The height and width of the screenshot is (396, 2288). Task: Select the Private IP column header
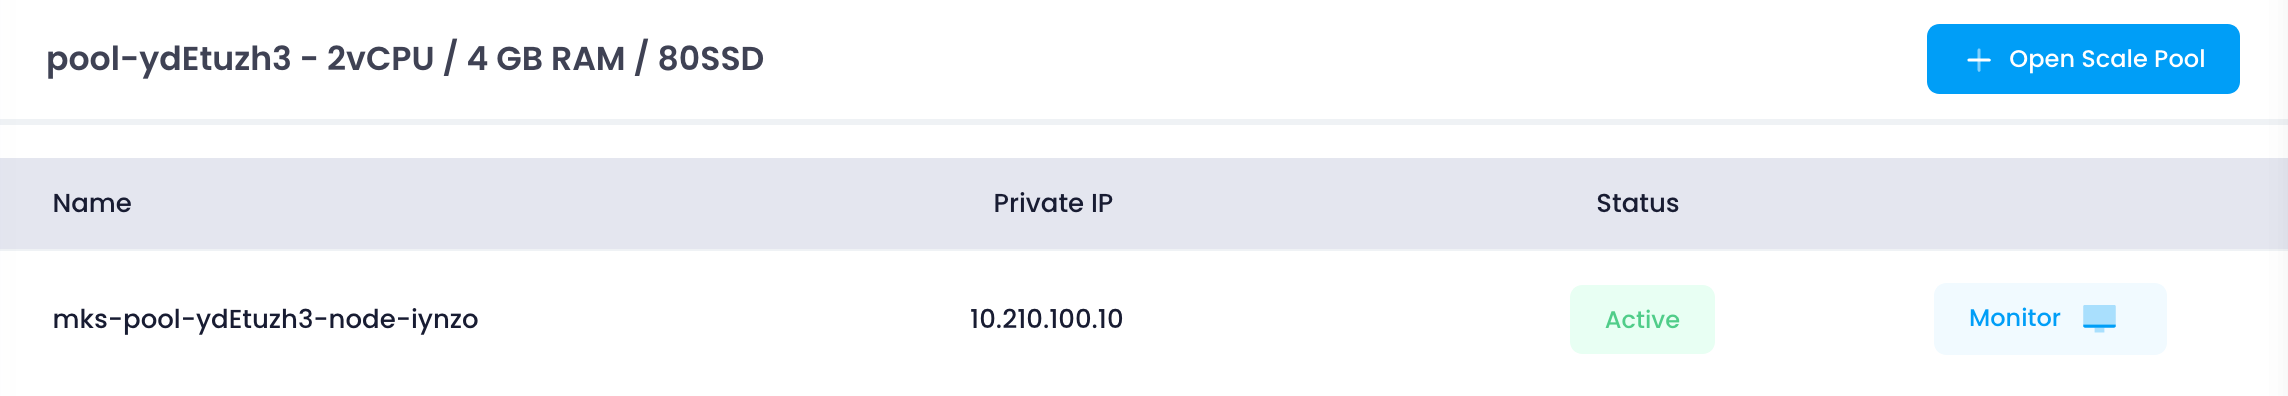point(1053,203)
